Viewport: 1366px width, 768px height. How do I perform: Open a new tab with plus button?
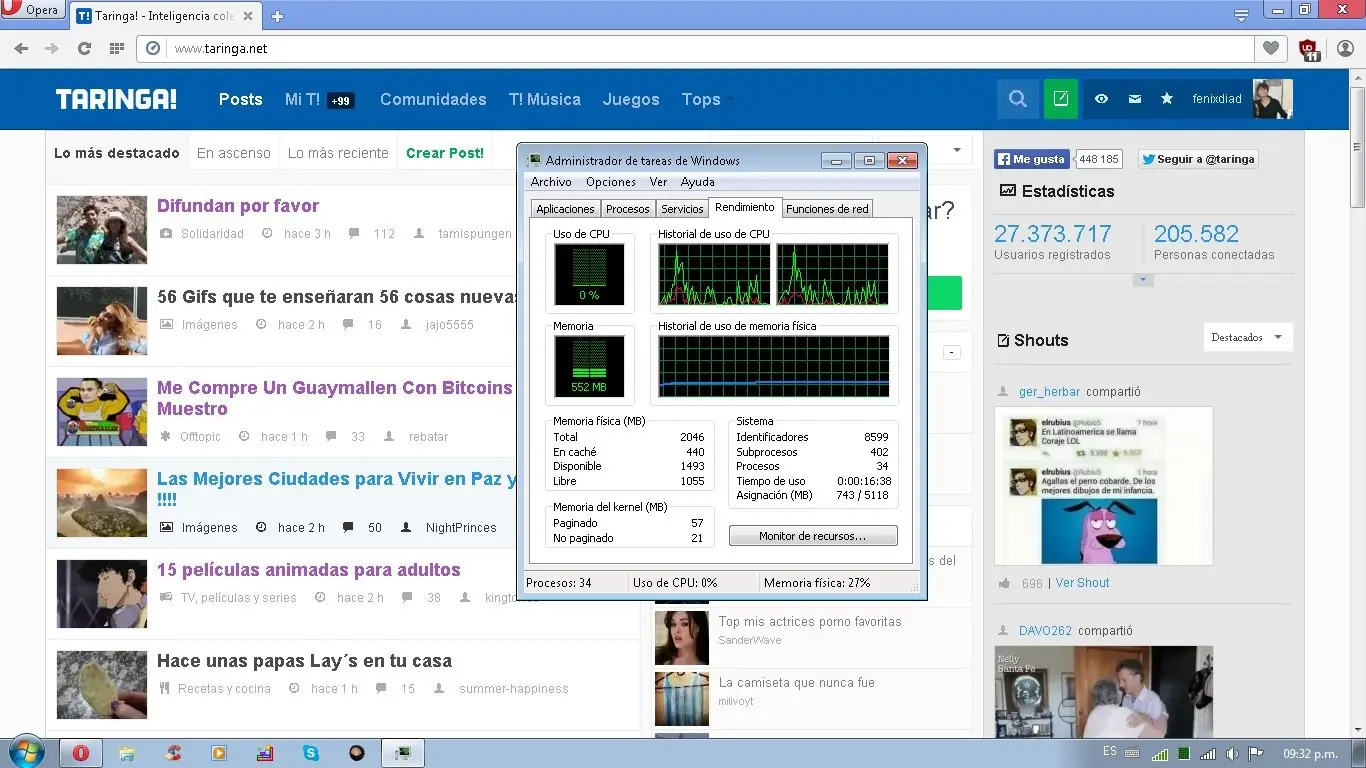click(277, 16)
